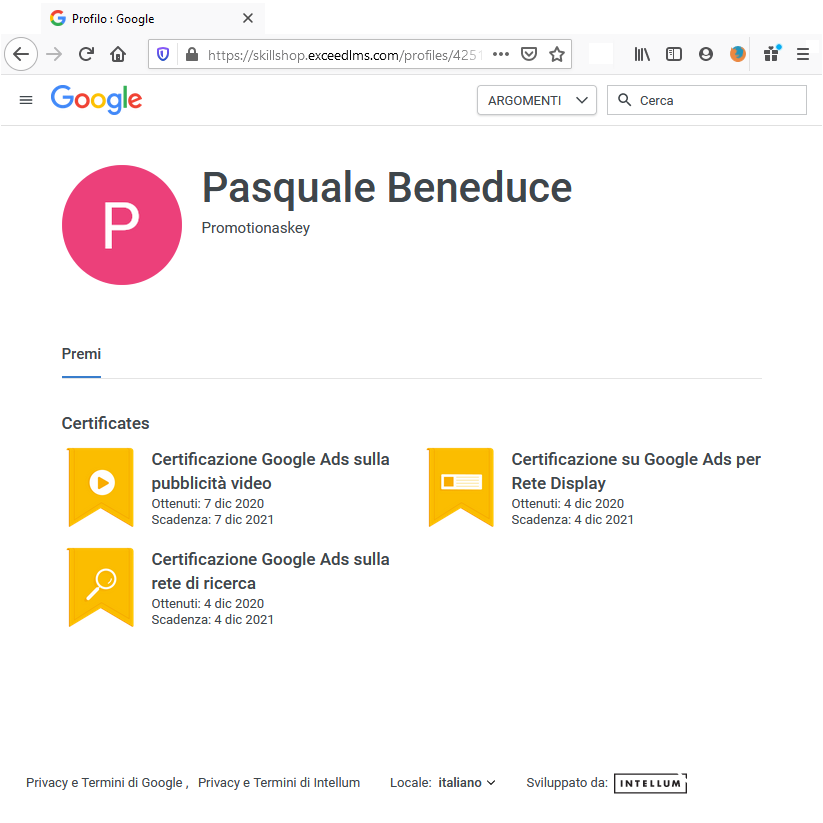The image size is (823, 823).
Task: Change locale via the italiano dropdown
Action: (x=466, y=783)
